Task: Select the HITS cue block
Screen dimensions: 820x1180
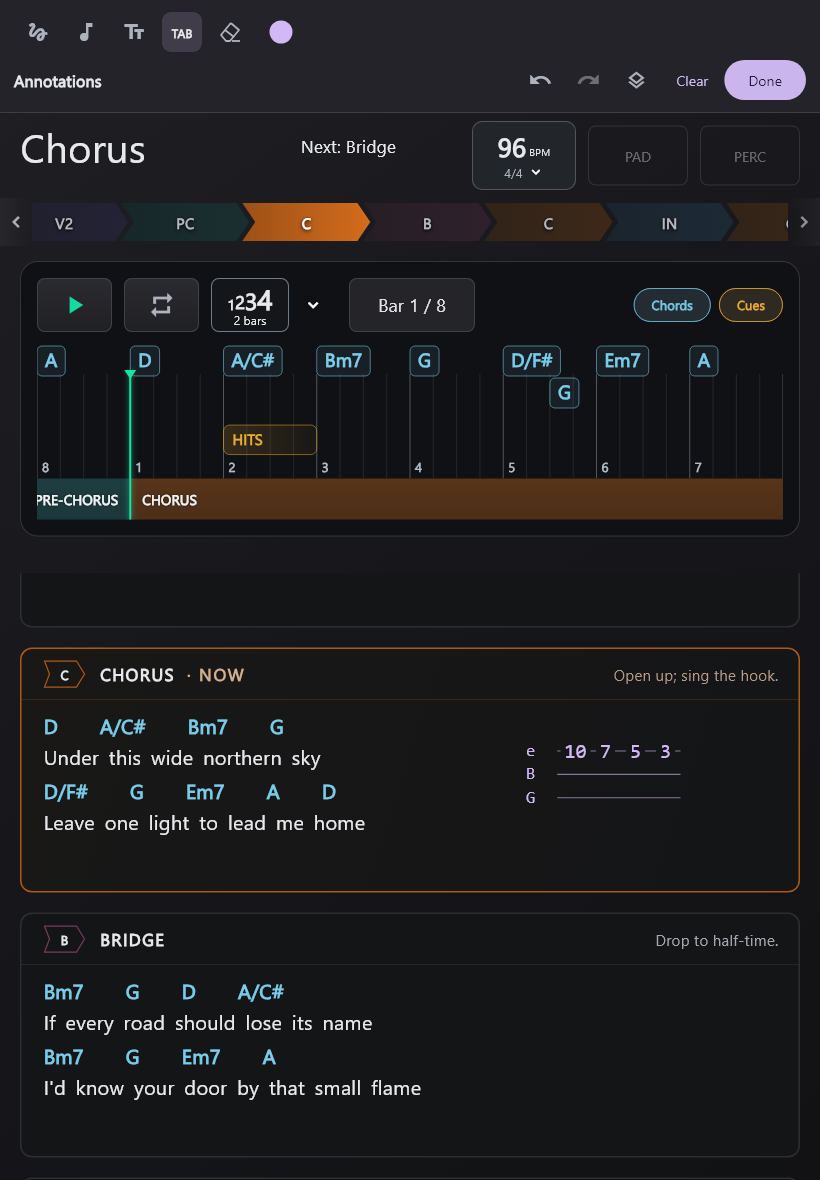Action: click(x=270, y=439)
